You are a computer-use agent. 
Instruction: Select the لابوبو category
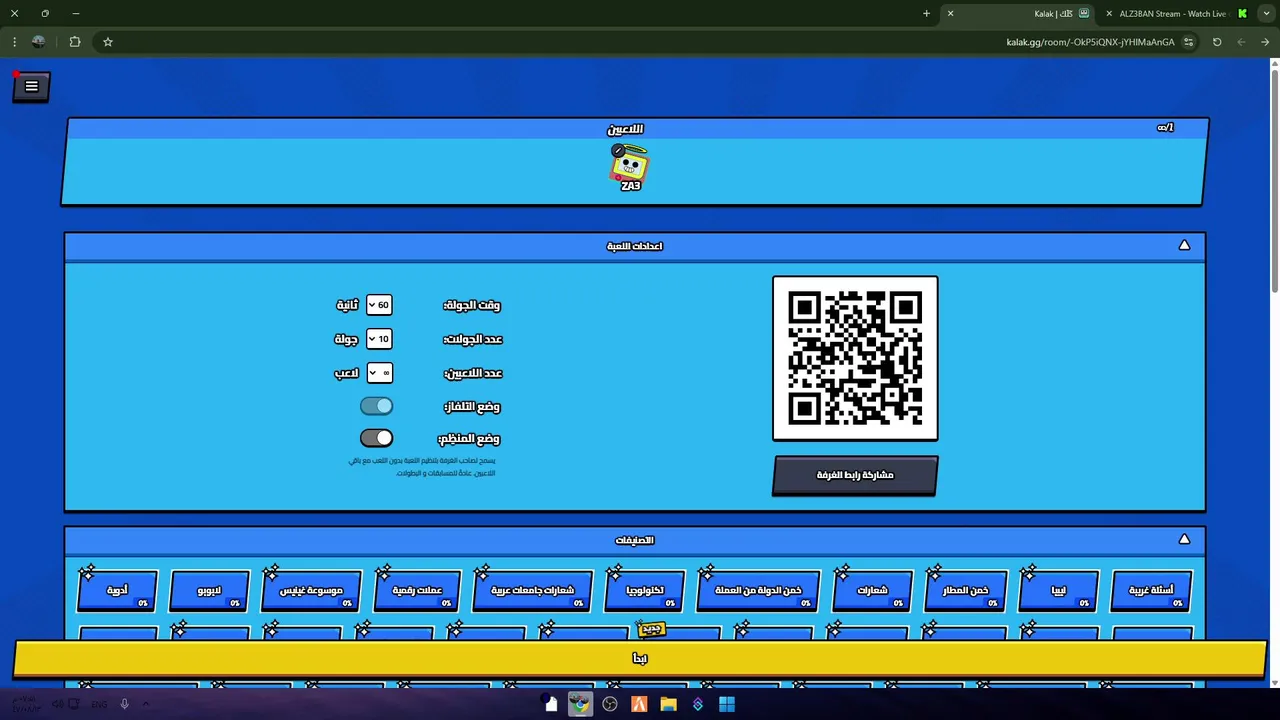tap(210, 591)
